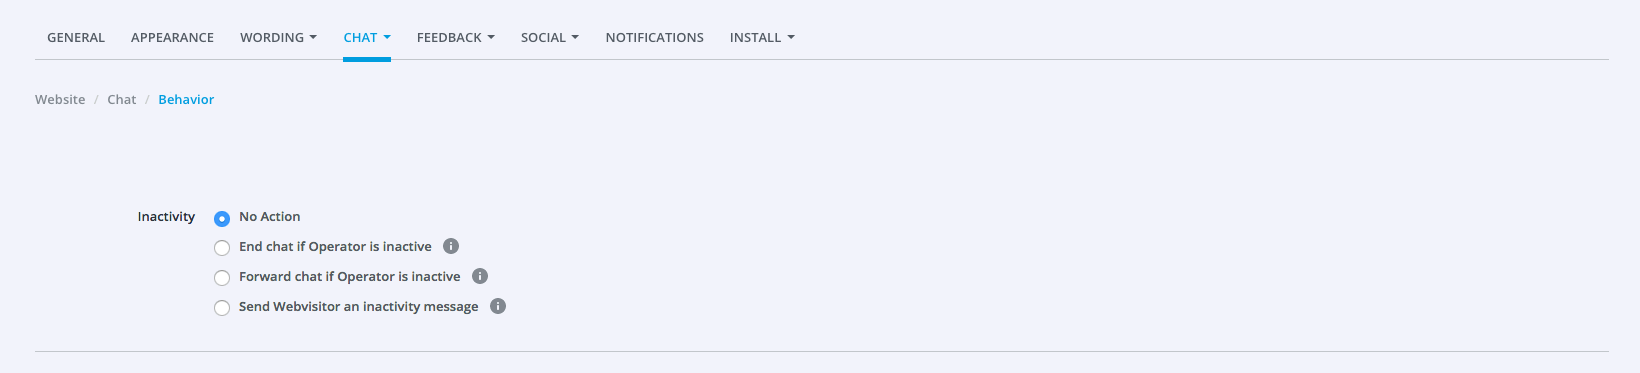The width and height of the screenshot is (1640, 373).
Task: Select End chat if Operator is inactive
Action: (x=222, y=248)
